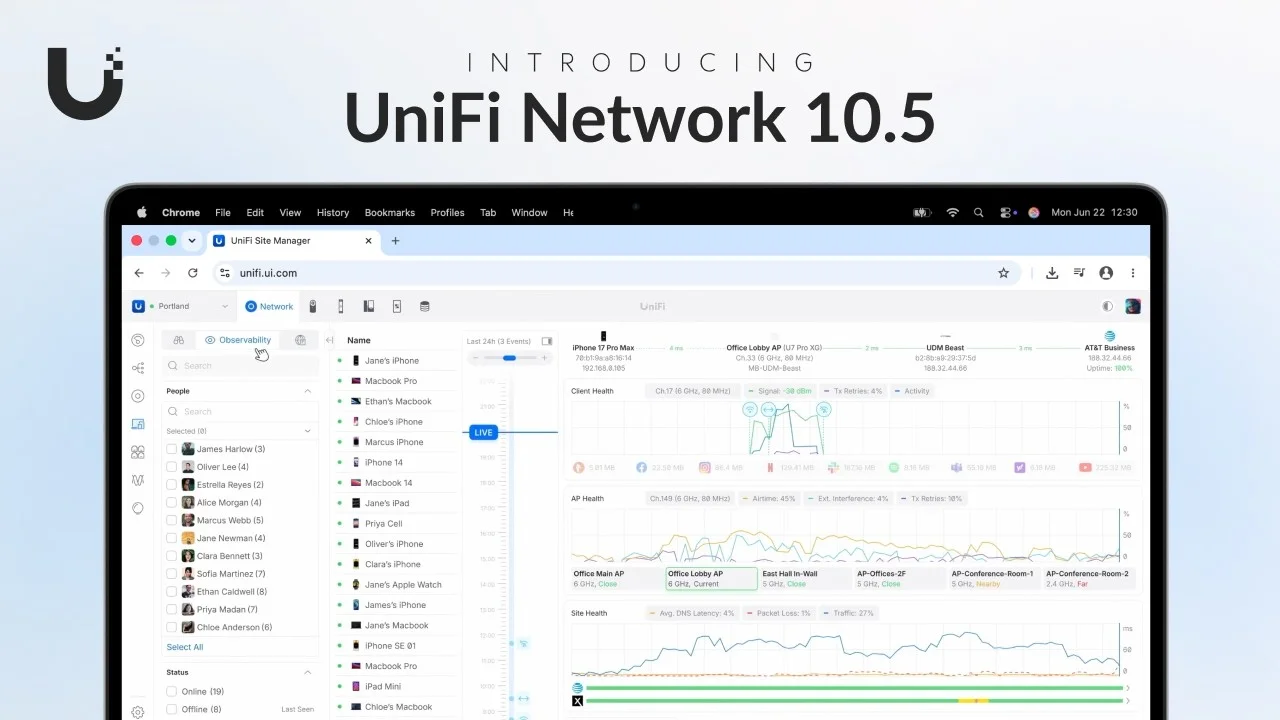Viewport: 1280px width, 720px height.
Task: Open macOS Control Center icon
Action: (x=1005, y=212)
